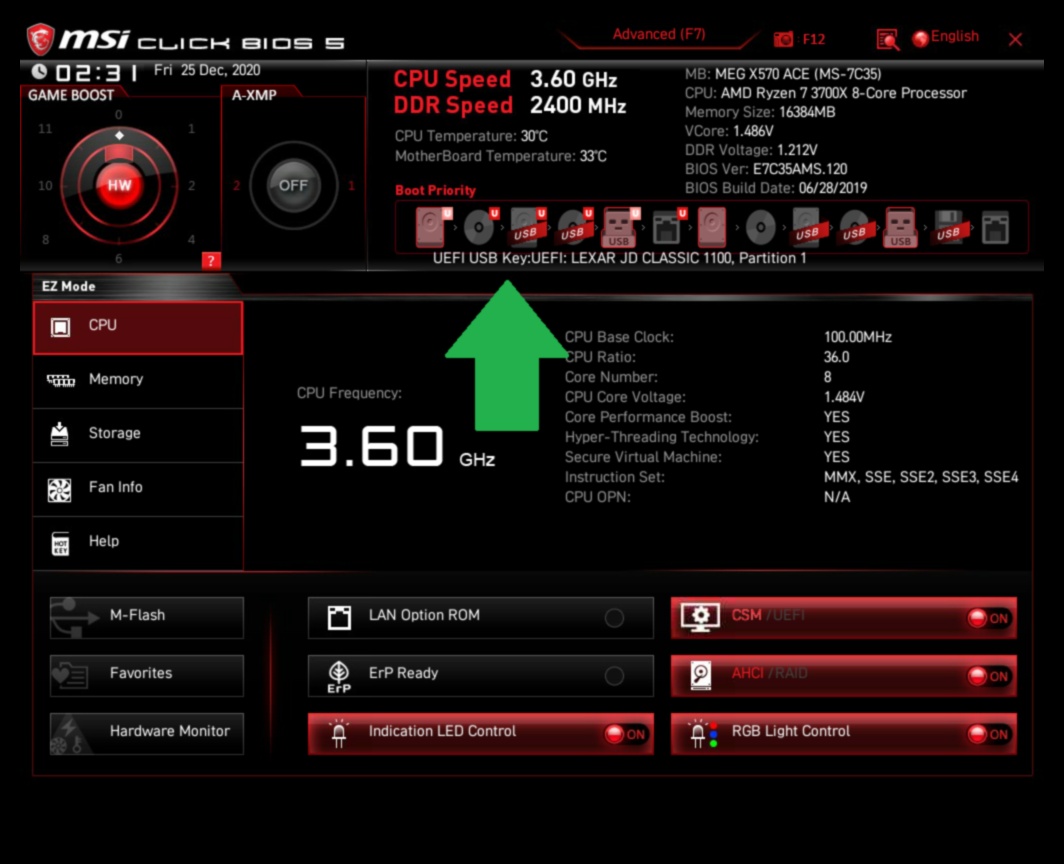Viewport: 1064px width, 864px height.
Task: Switch to Advanced (F7) mode
Action: pos(658,35)
